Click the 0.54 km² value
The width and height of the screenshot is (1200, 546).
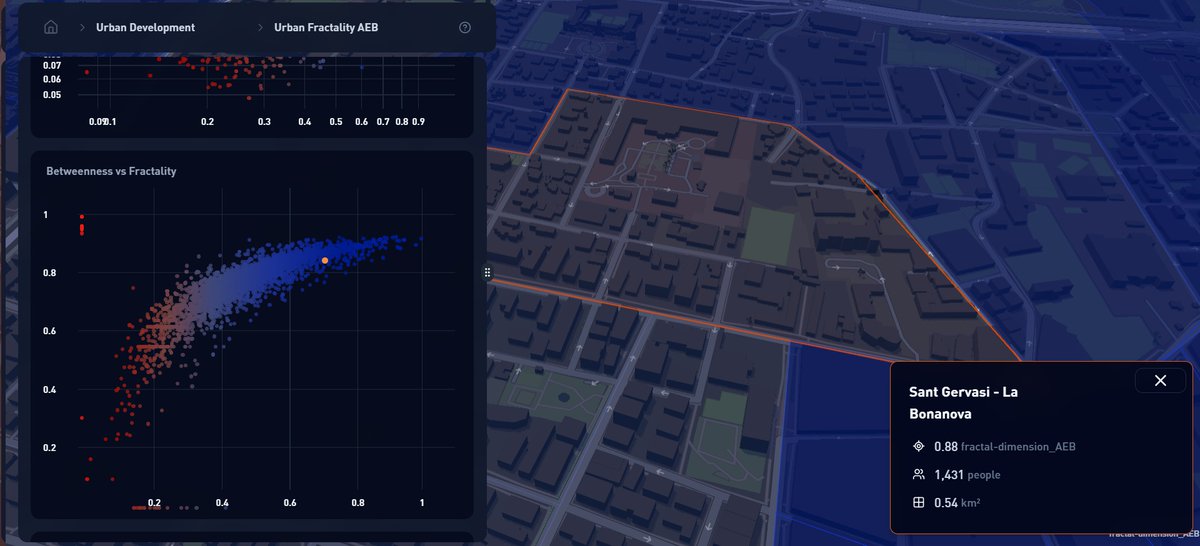[957, 502]
